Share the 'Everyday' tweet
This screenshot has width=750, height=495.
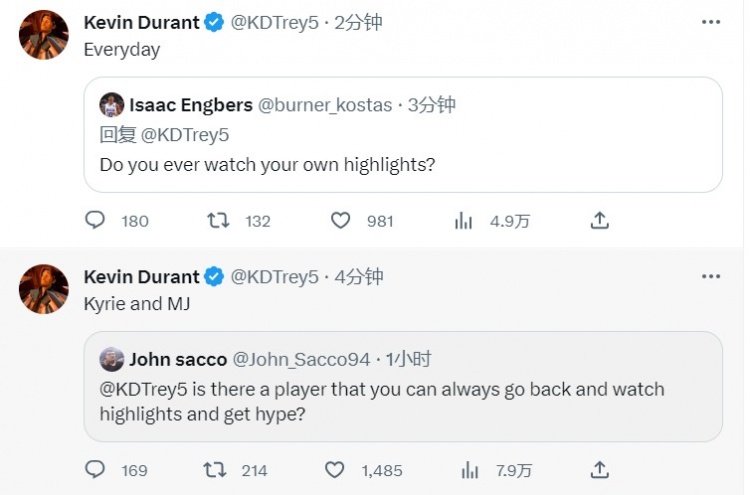click(x=599, y=220)
